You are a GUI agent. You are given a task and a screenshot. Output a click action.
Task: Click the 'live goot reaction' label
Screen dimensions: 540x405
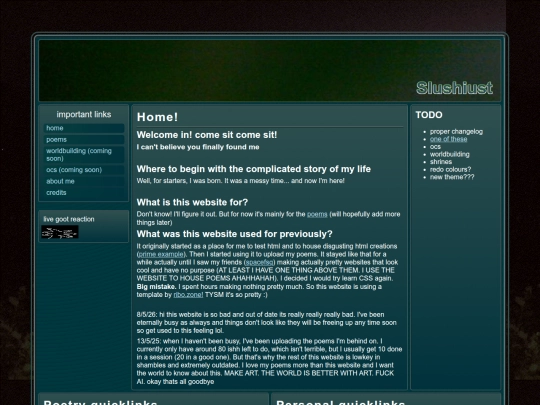[69, 219]
